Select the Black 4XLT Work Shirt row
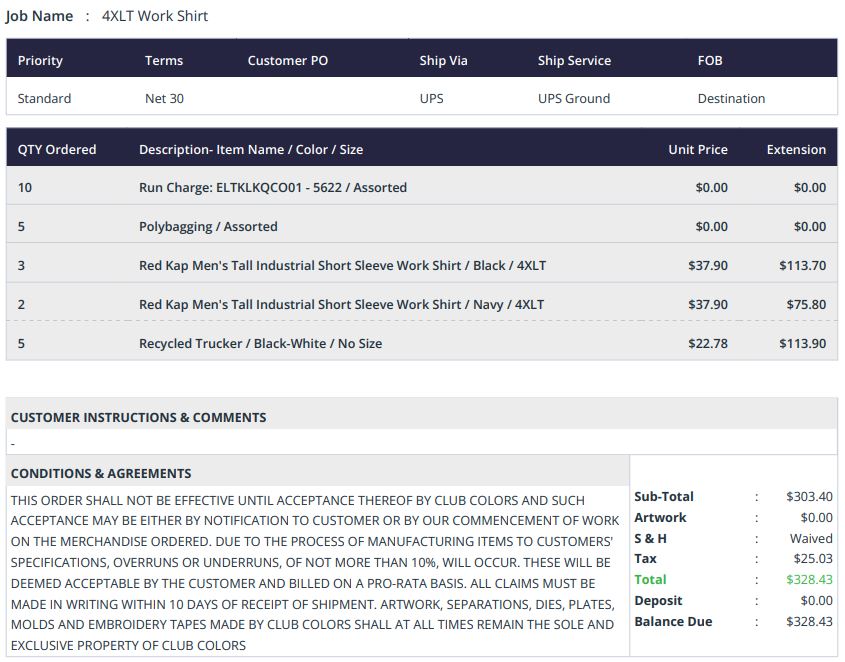Viewport: 845px width, 662px height. point(342,266)
